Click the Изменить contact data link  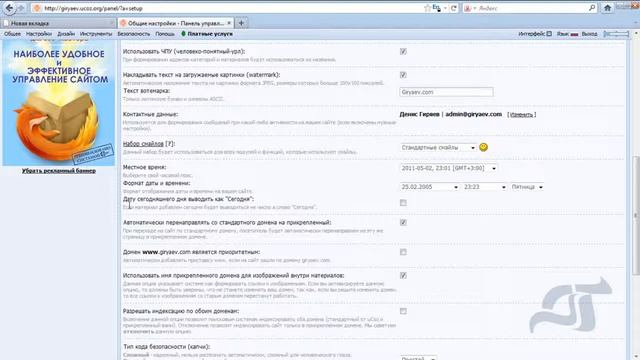[522, 115]
